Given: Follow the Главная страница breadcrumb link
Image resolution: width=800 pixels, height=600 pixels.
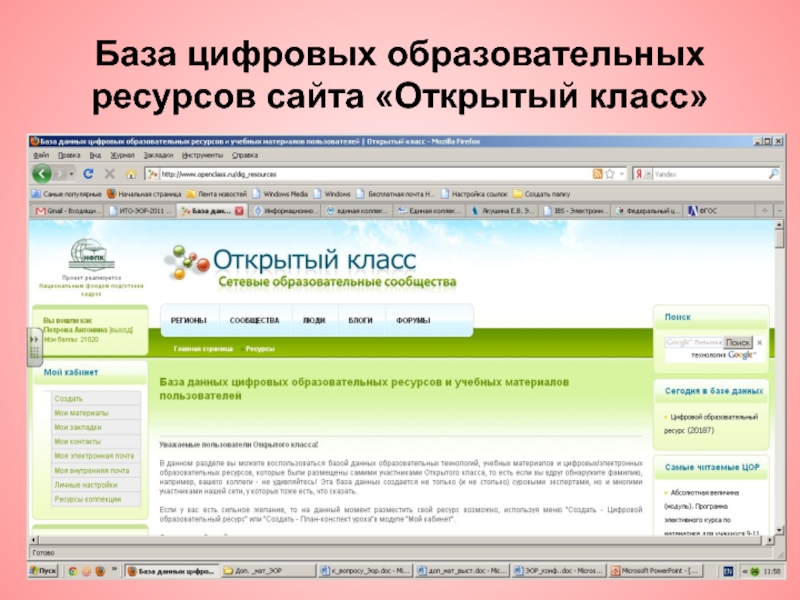Looking at the screenshot, I should click(x=203, y=349).
